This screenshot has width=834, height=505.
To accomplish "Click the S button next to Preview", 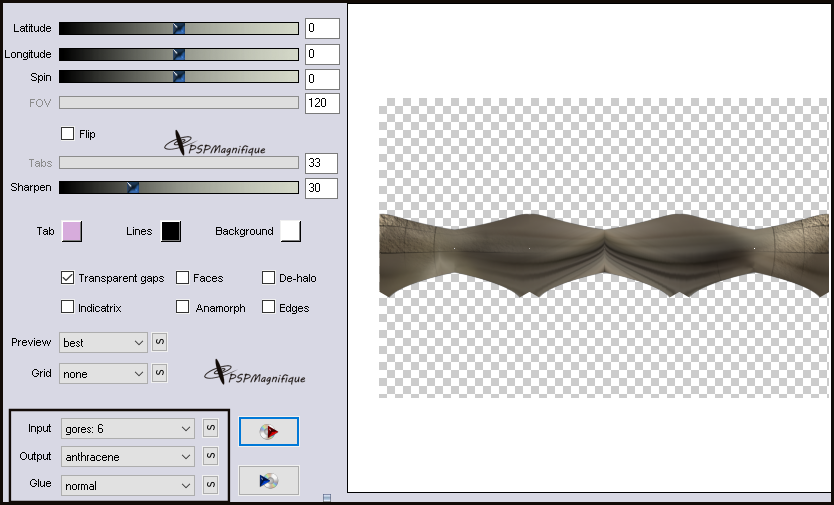I will pos(160,342).
